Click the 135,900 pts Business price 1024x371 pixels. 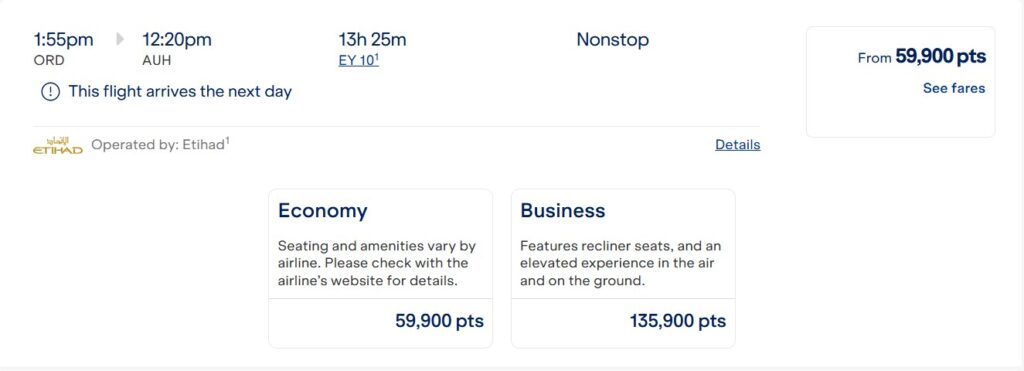(678, 321)
